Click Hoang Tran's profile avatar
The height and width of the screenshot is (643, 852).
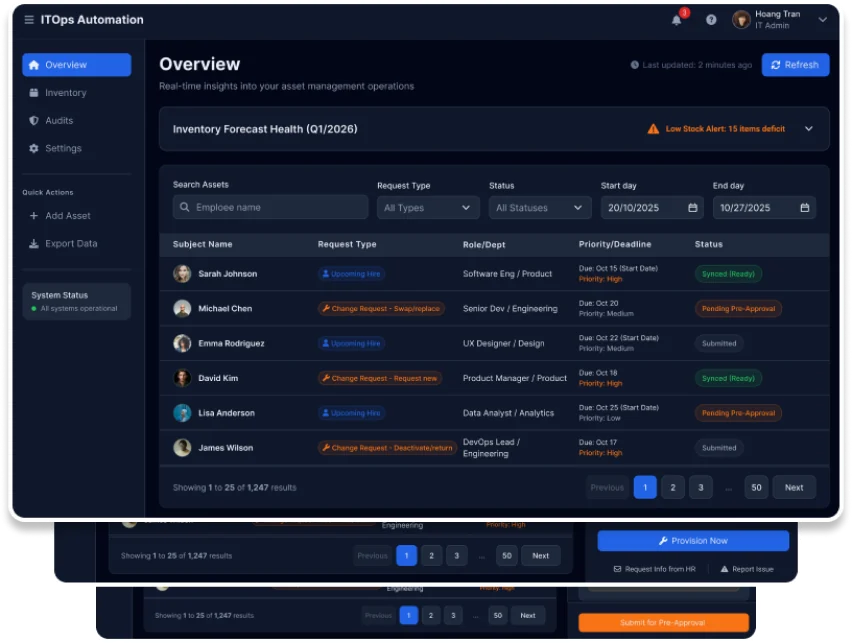[x=741, y=20]
